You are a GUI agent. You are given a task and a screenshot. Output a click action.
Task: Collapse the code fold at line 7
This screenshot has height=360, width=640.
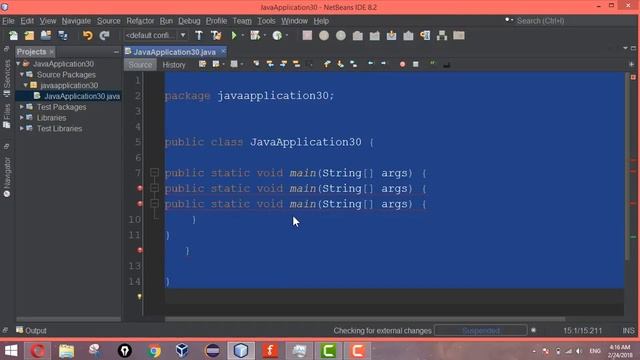coord(154,173)
